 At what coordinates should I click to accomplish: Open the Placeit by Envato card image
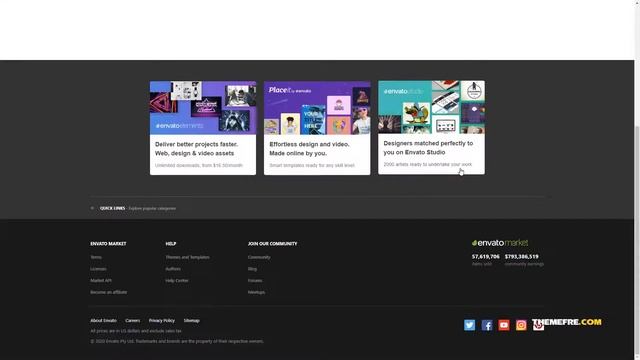click(317, 108)
